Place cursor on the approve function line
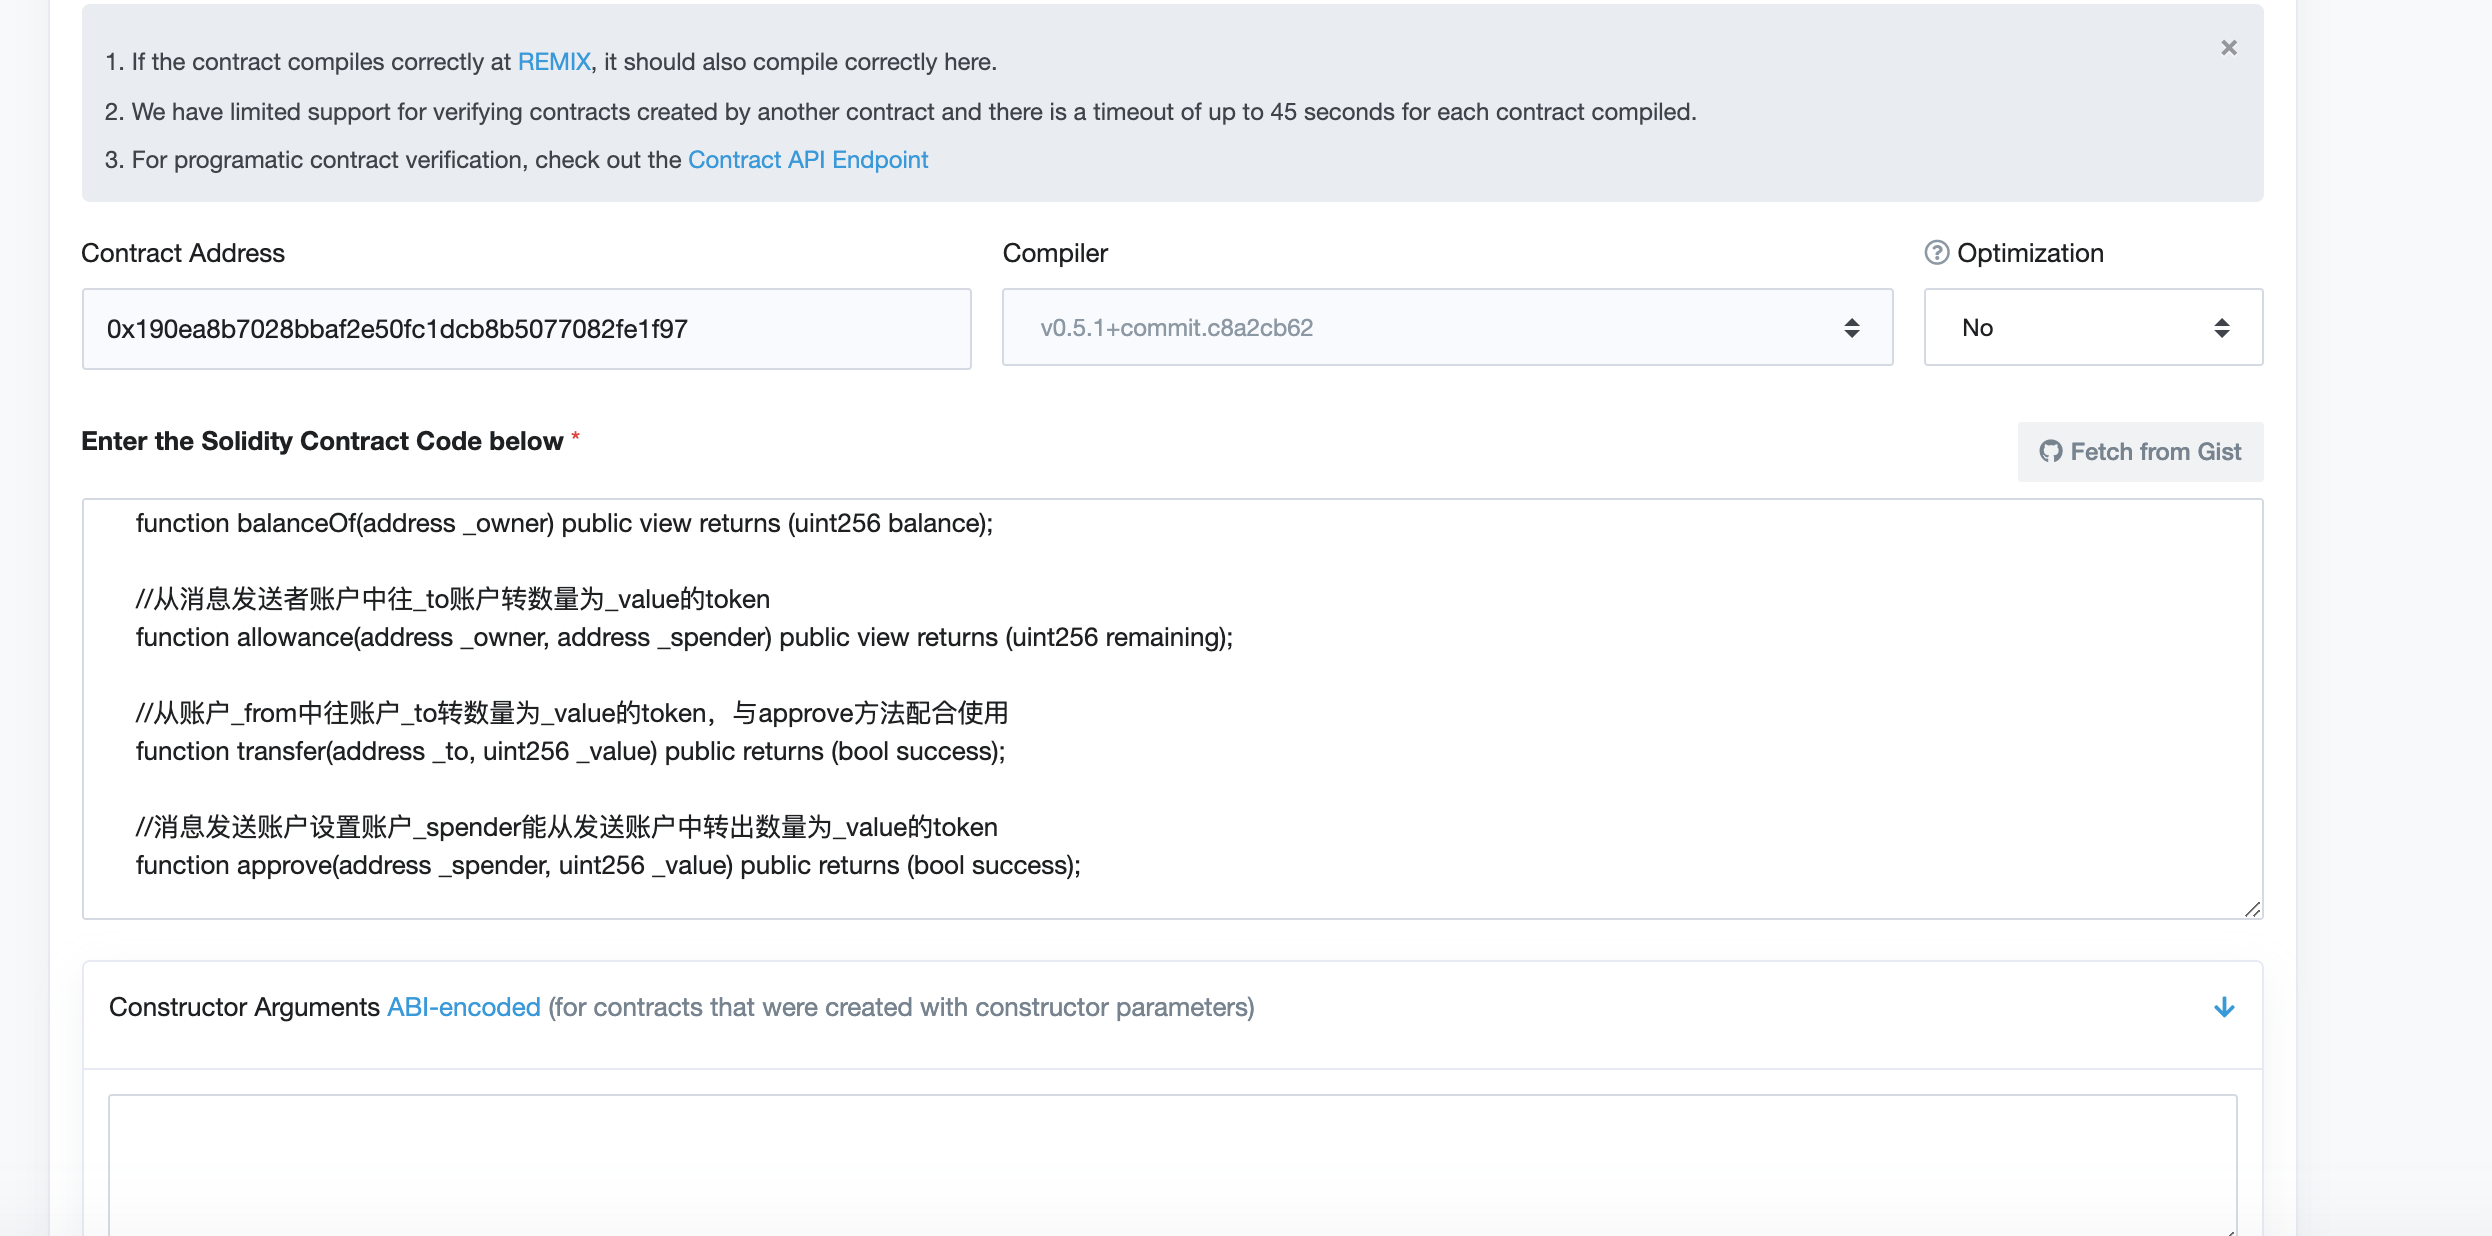The width and height of the screenshot is (2492, 1236). [x=607, y=866]
